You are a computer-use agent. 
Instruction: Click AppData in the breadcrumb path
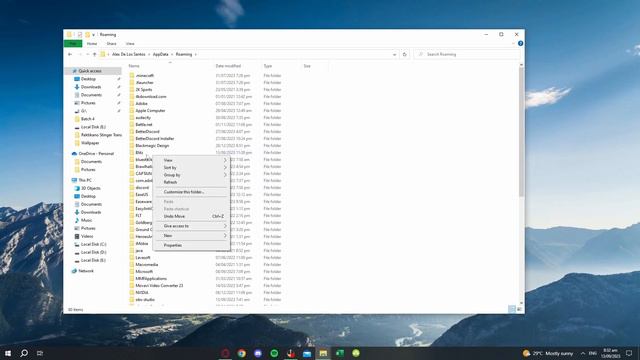[x=160, y=54]
